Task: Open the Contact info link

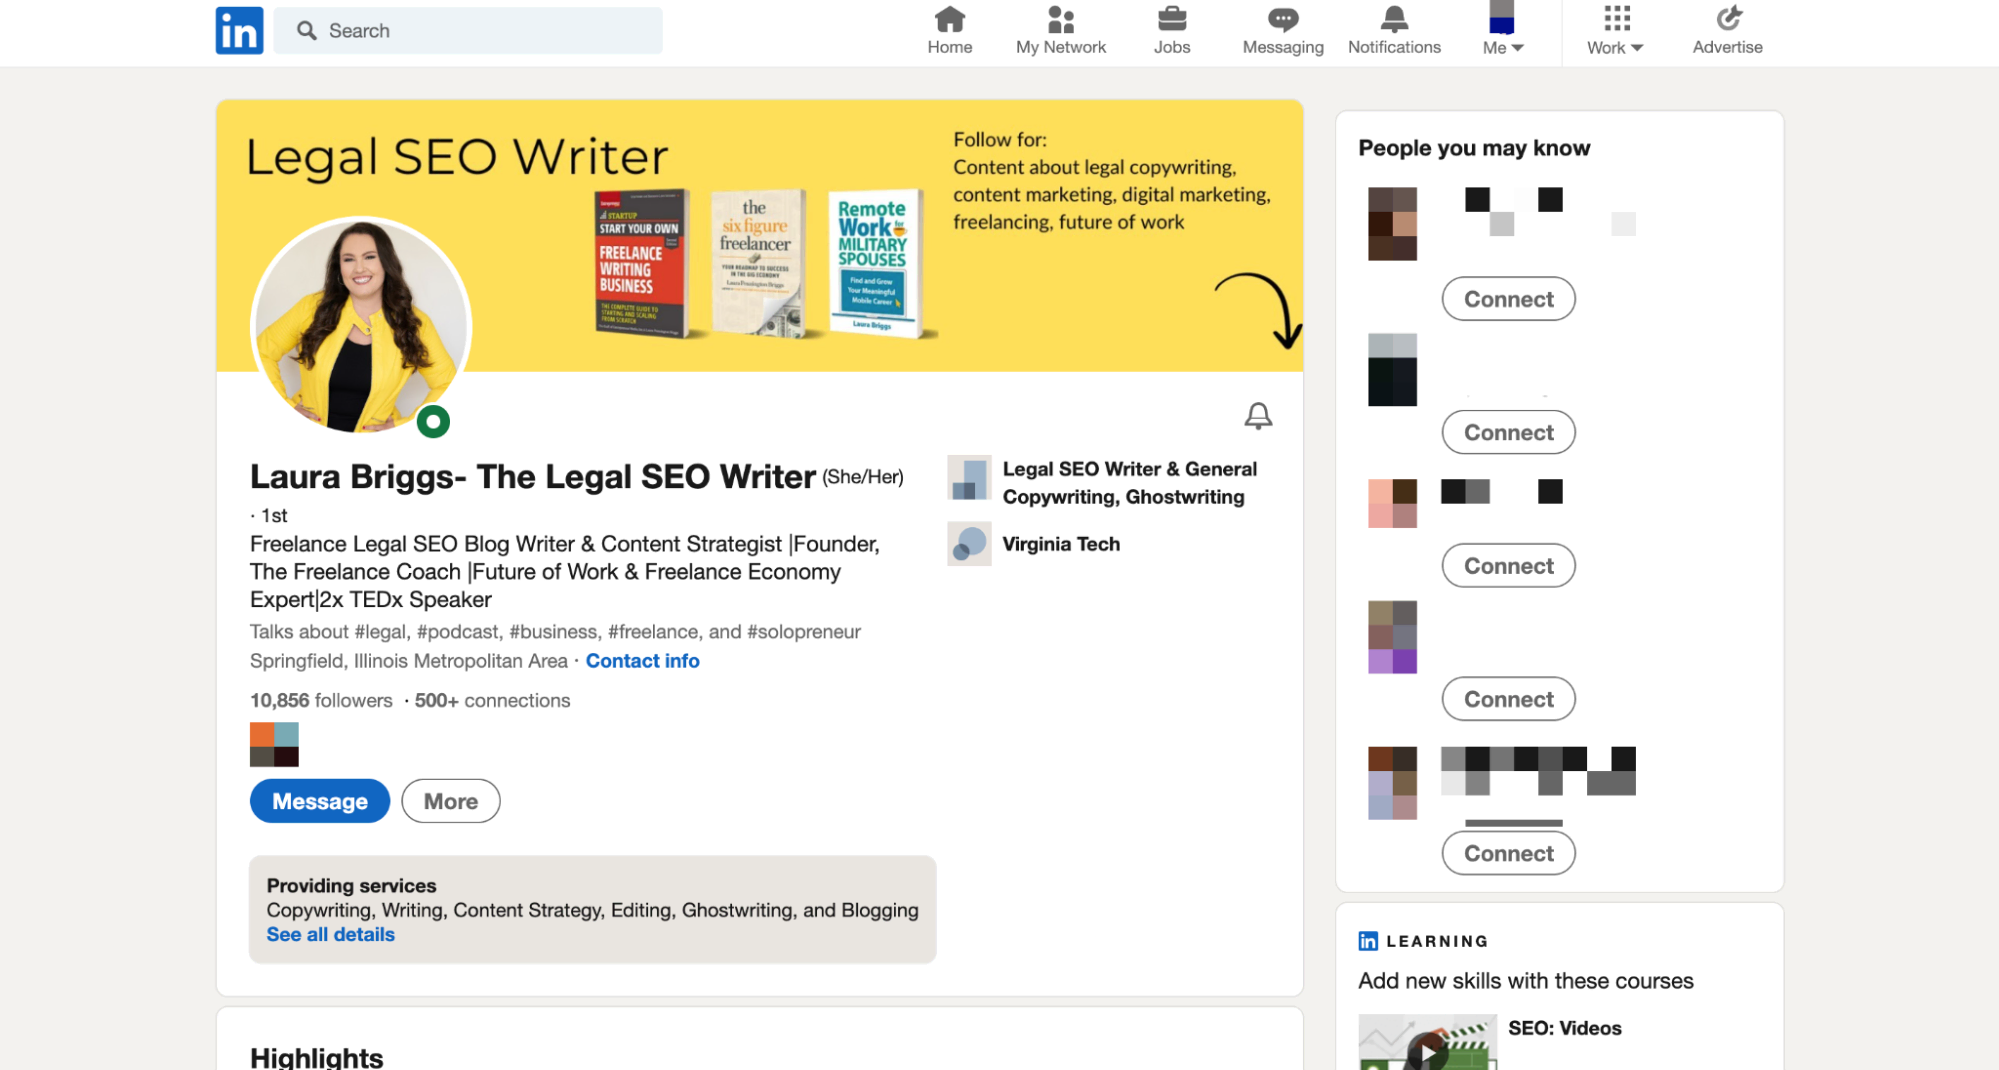Action: click(x=642, y=661)
